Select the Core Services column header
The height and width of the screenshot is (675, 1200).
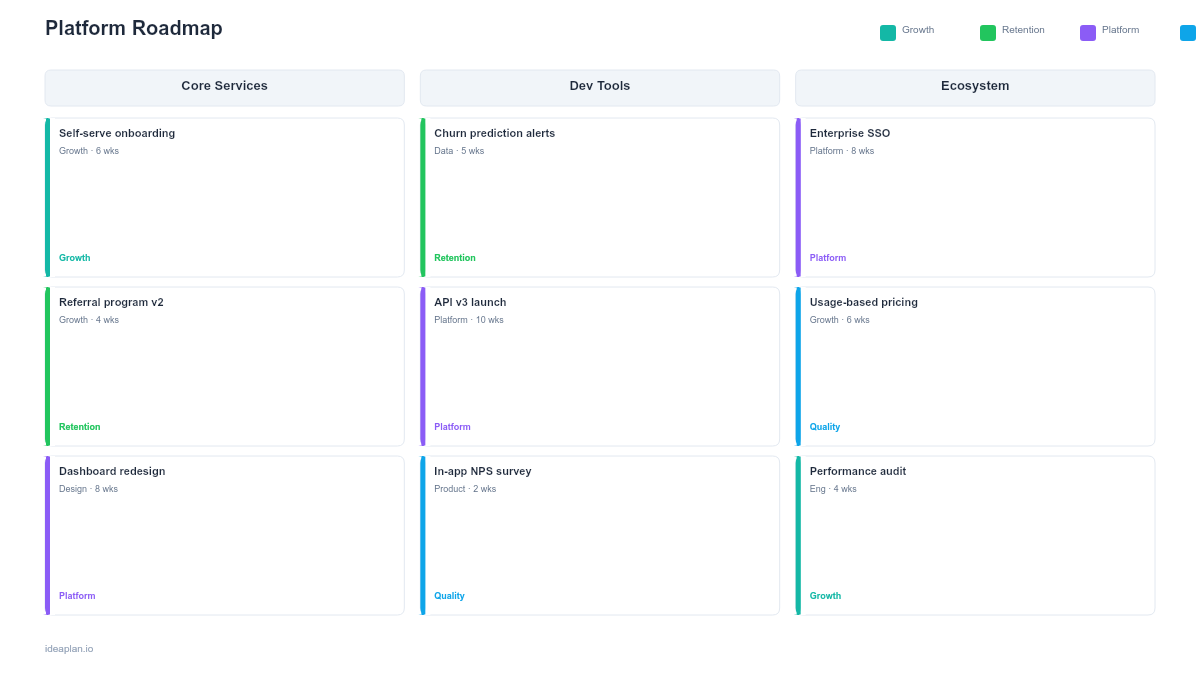coord(224,87)
